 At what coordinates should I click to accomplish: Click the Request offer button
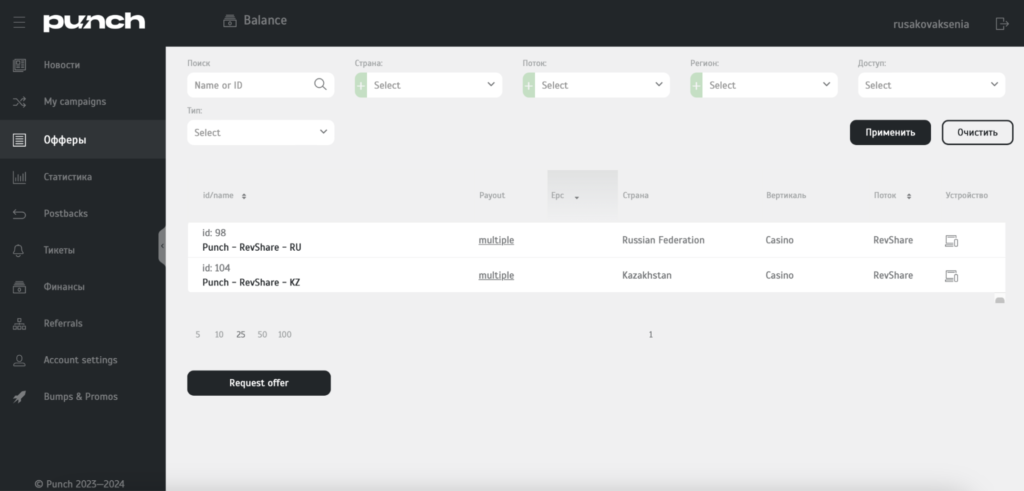coord(259,383)
